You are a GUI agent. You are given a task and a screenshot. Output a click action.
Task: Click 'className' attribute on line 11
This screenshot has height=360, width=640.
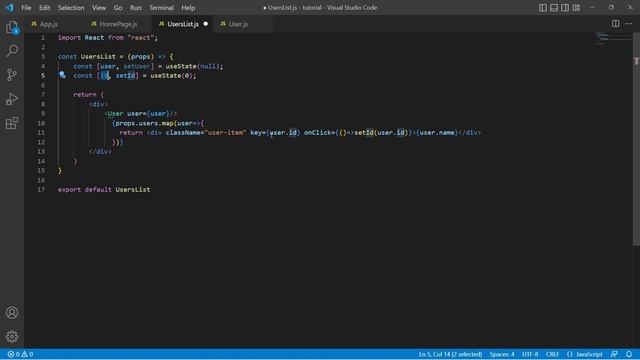click(x=183, y=132)
